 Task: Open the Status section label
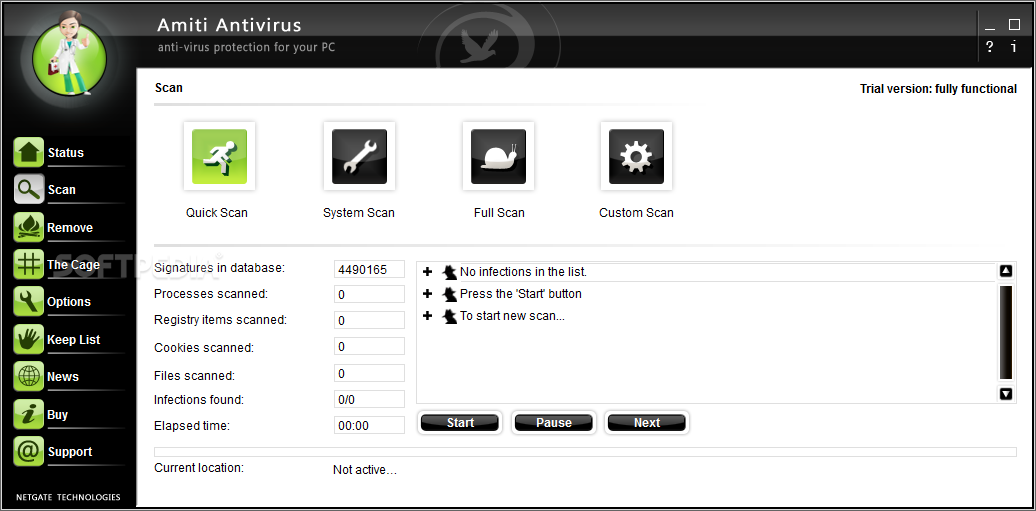click(x=65, y=153)
